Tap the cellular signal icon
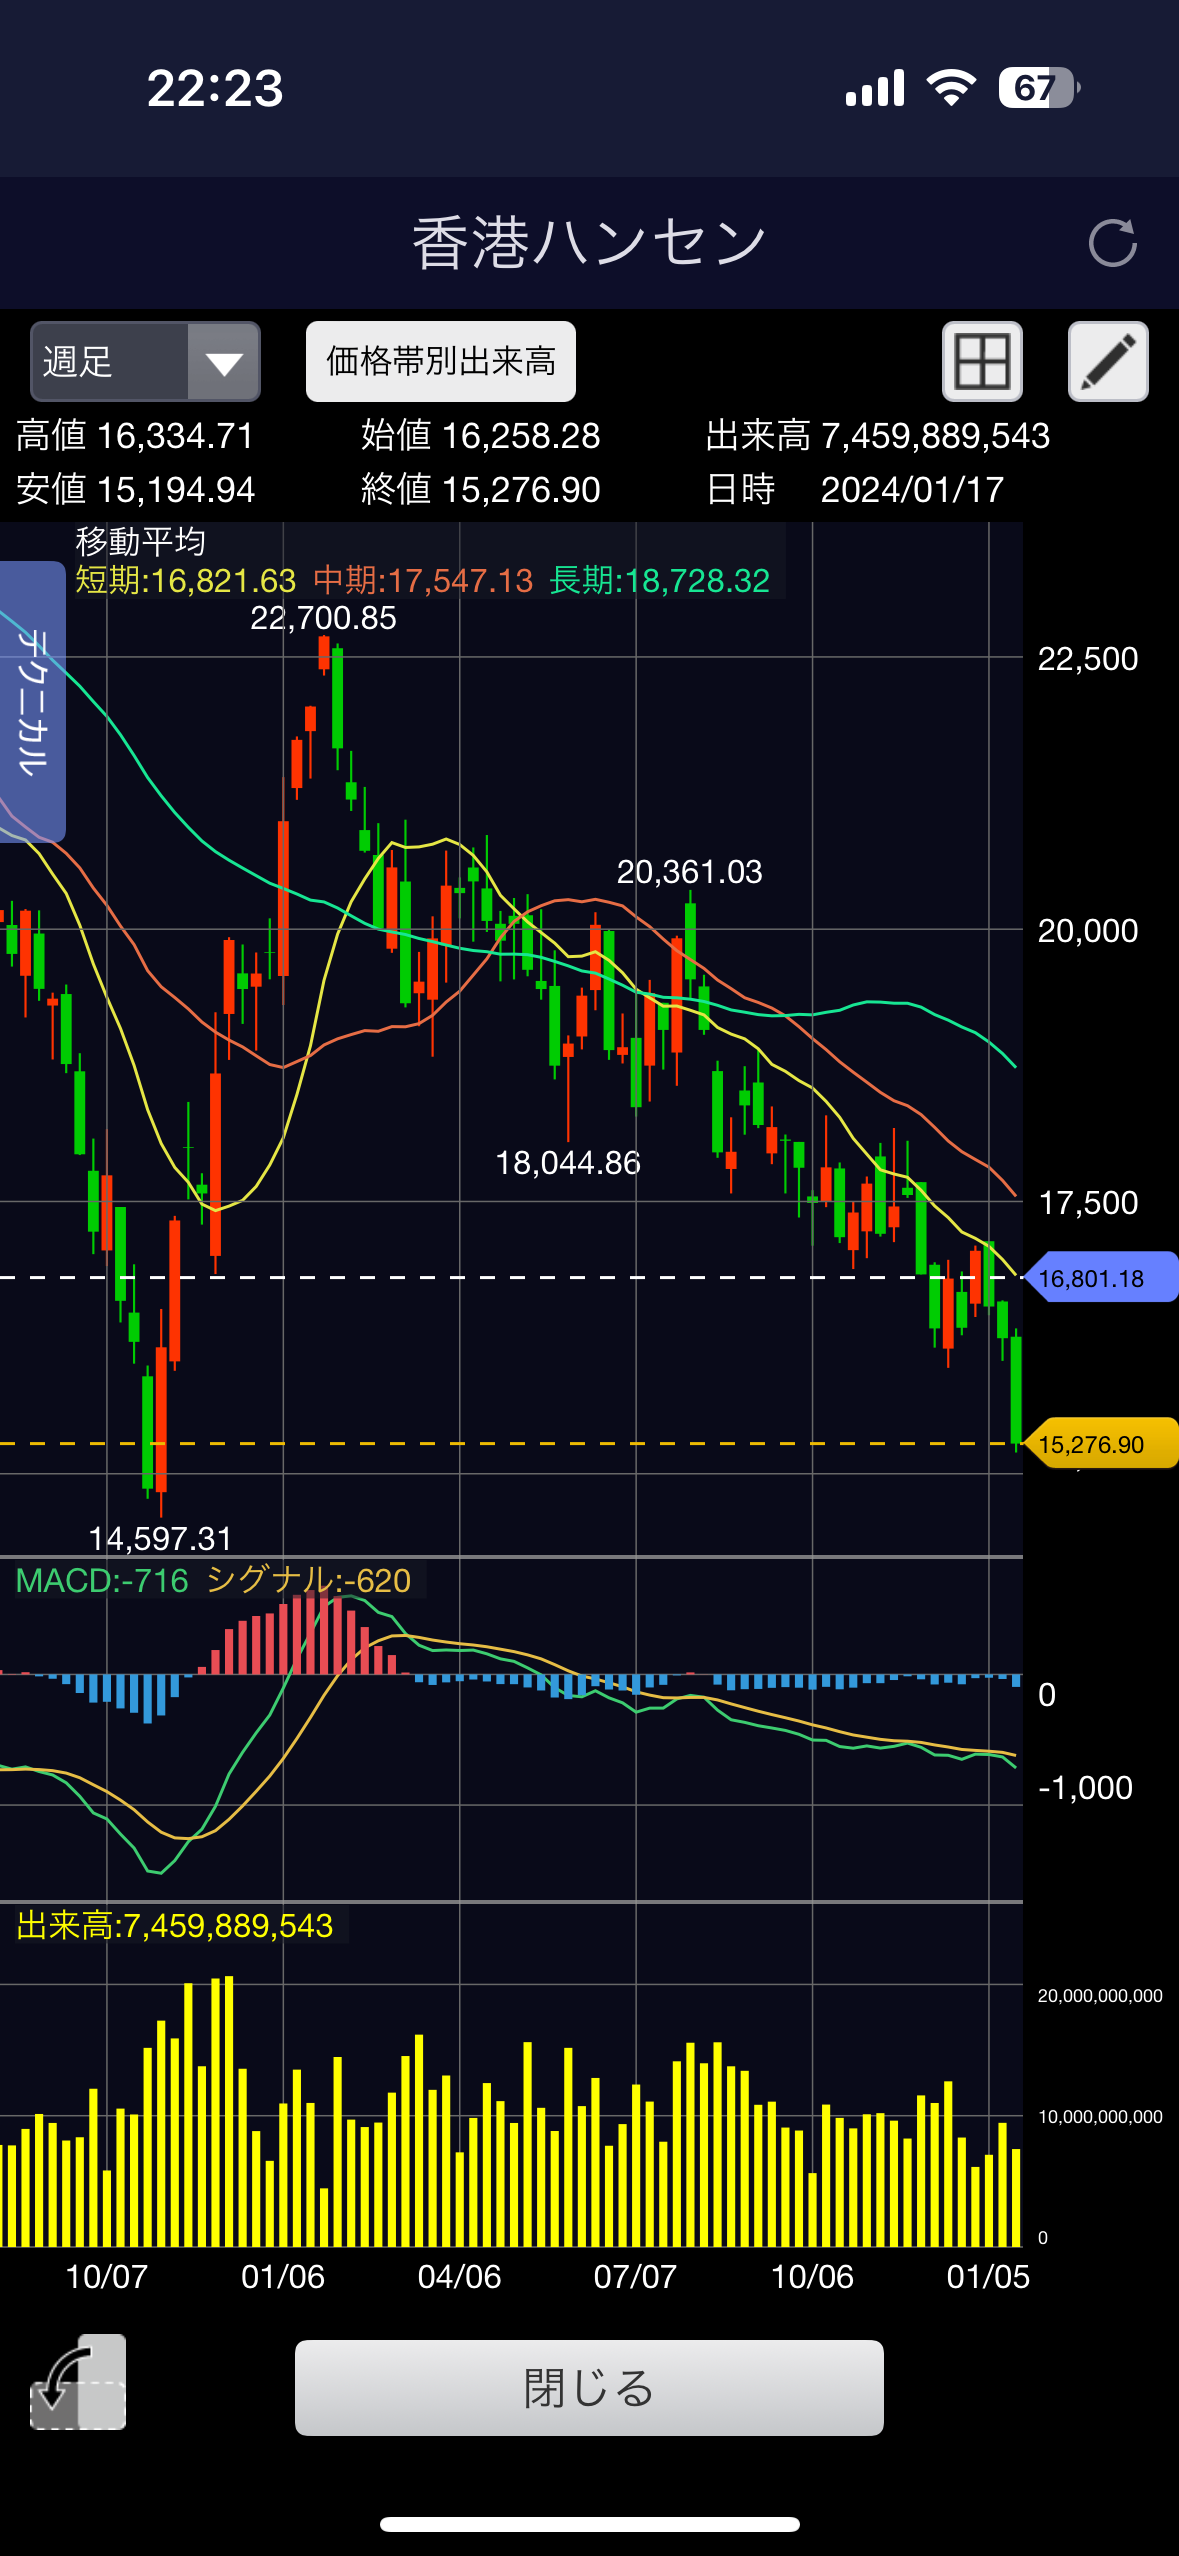 tap(875, 88)
